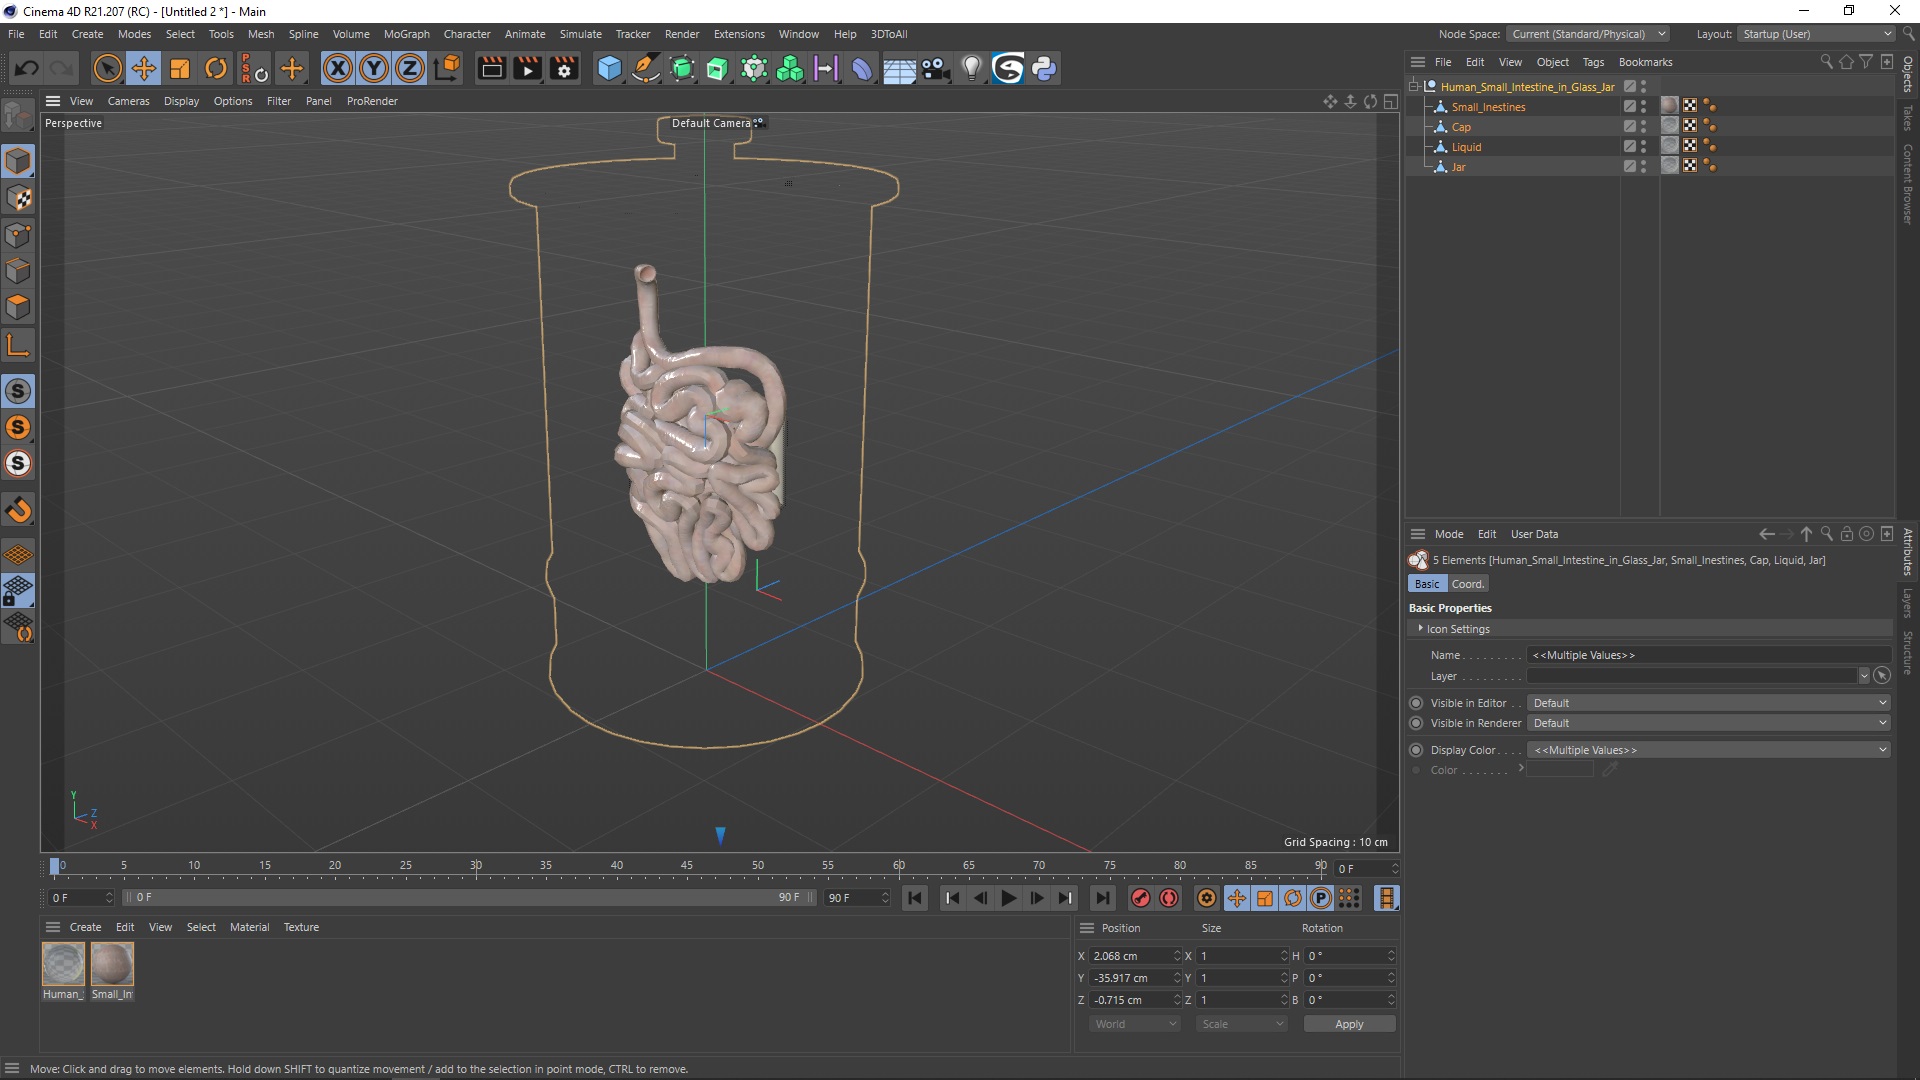Activate the Rotate tool in top toolbar
Viewport: 1920px width, 1080px height.
tap(216, 68)
